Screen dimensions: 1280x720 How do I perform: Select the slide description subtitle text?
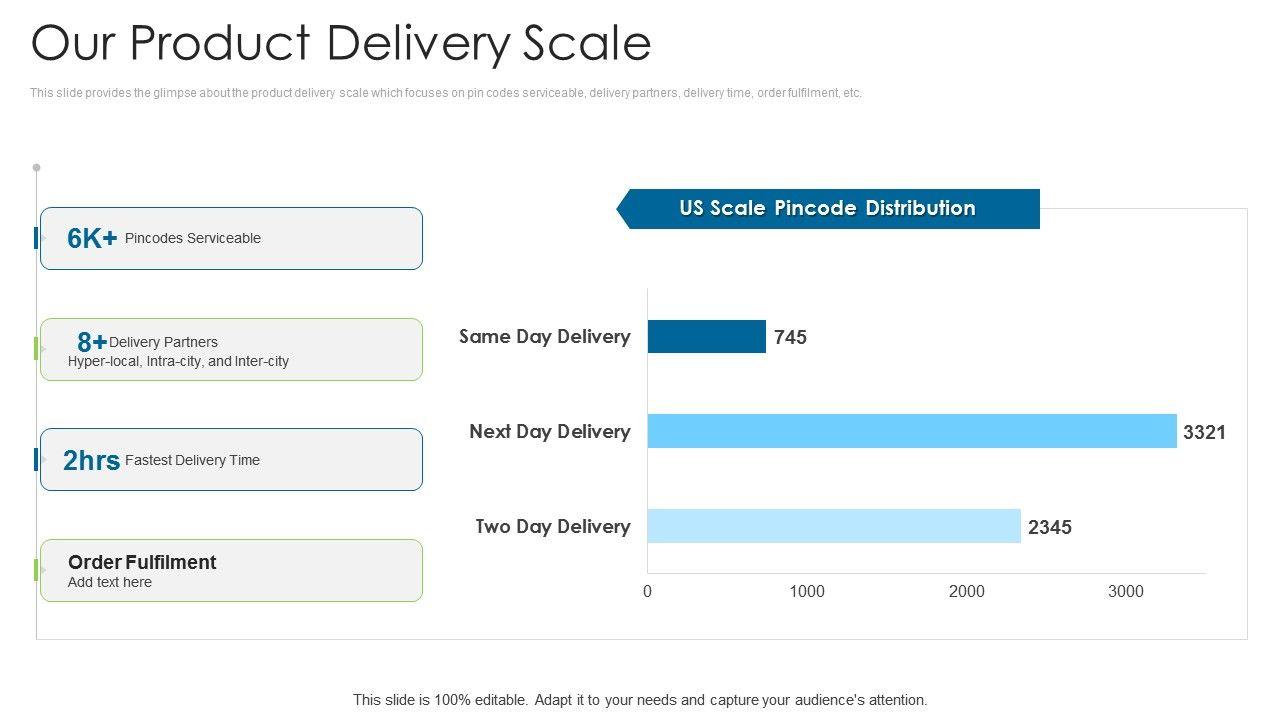pyautogui.click(x=446, y=93)
